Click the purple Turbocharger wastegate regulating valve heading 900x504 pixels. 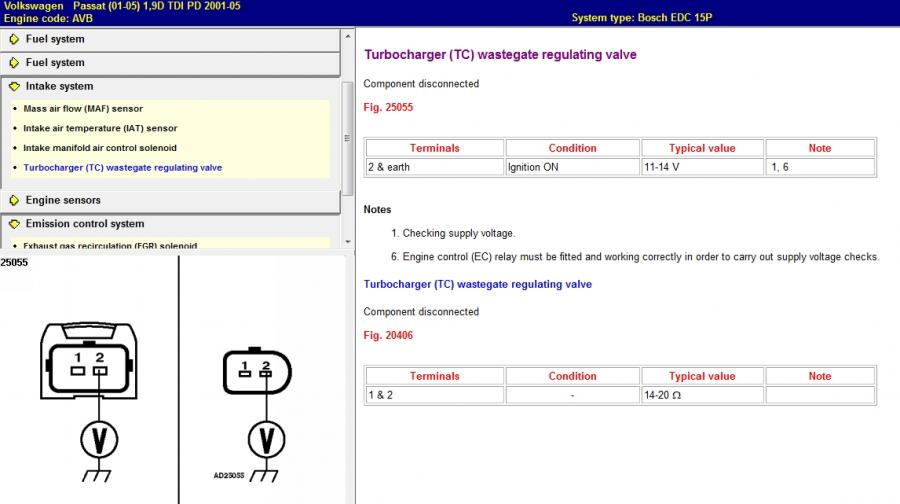pos(500,55)
